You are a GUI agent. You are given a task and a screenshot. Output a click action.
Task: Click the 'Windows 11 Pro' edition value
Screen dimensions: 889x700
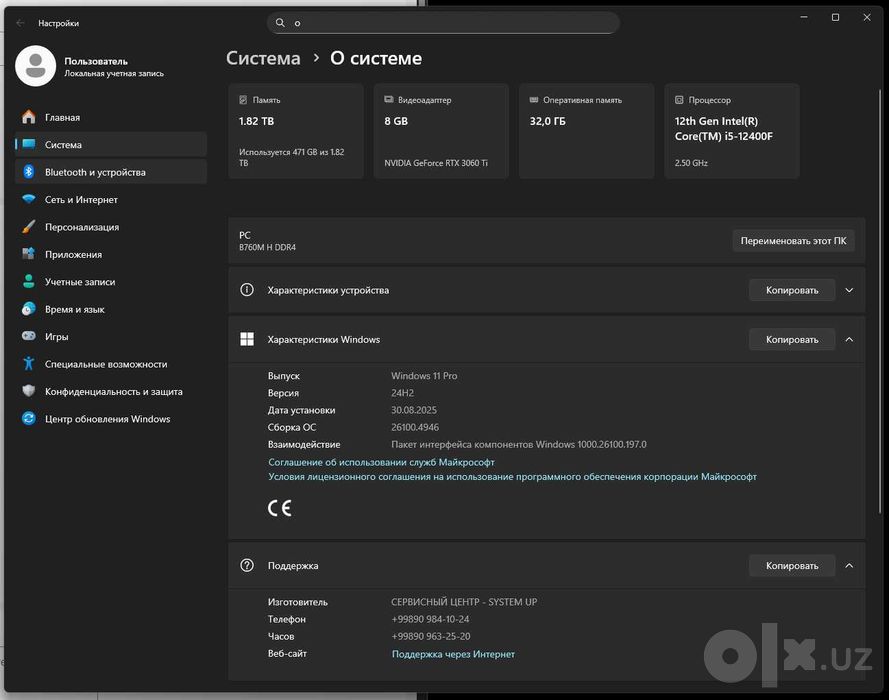(x=424, y=376)
